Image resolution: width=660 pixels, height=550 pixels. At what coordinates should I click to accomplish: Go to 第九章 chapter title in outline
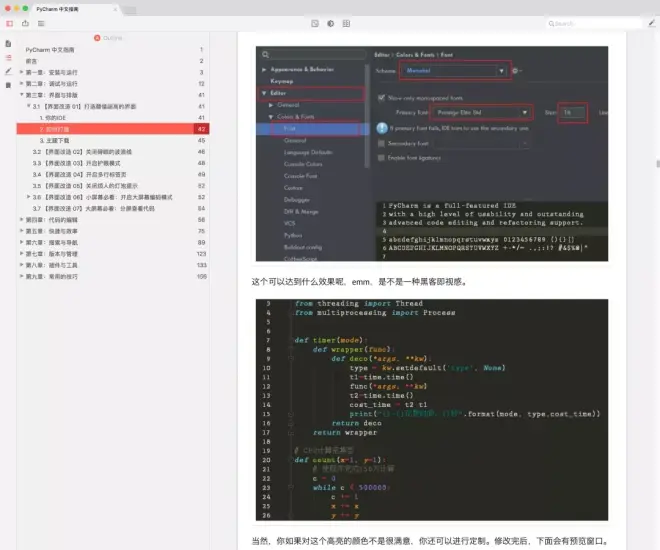point(51,277)
